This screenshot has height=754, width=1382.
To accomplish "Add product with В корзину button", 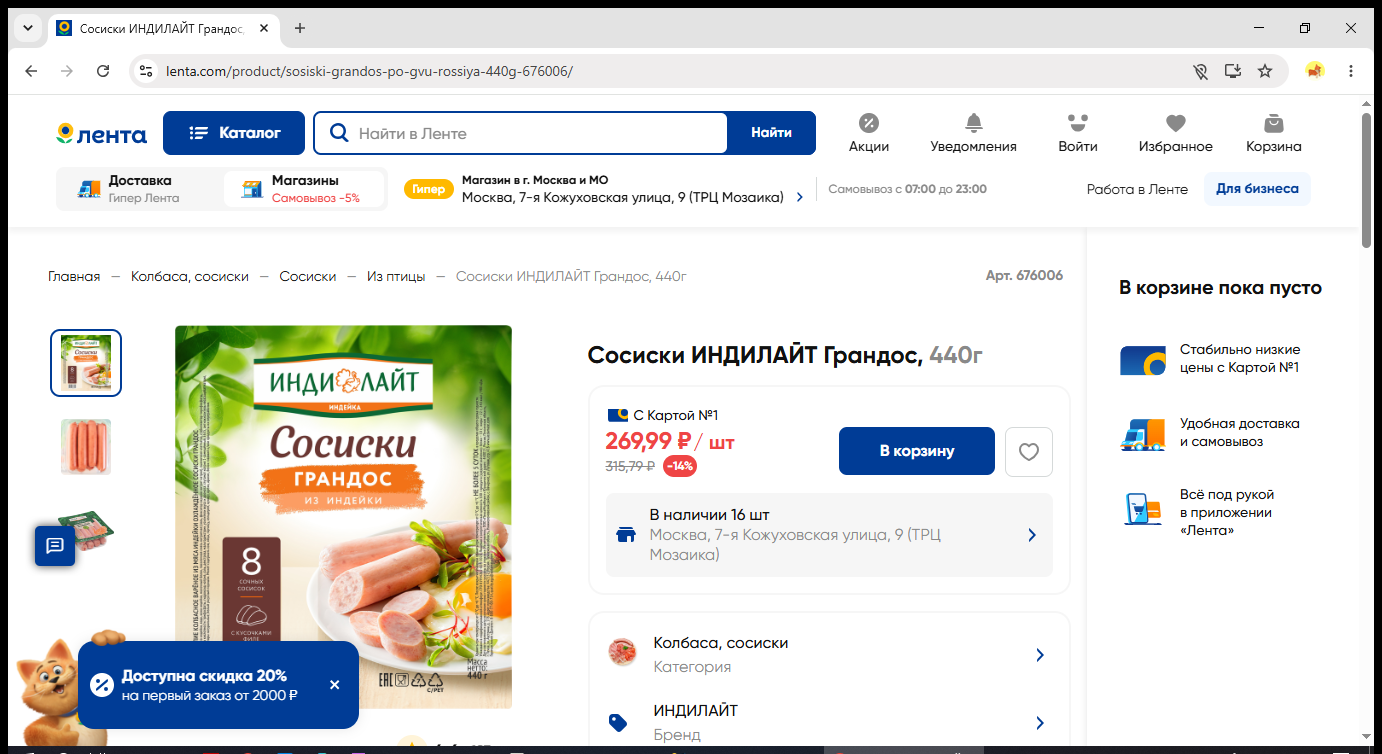I will click(x=917, y=451).
